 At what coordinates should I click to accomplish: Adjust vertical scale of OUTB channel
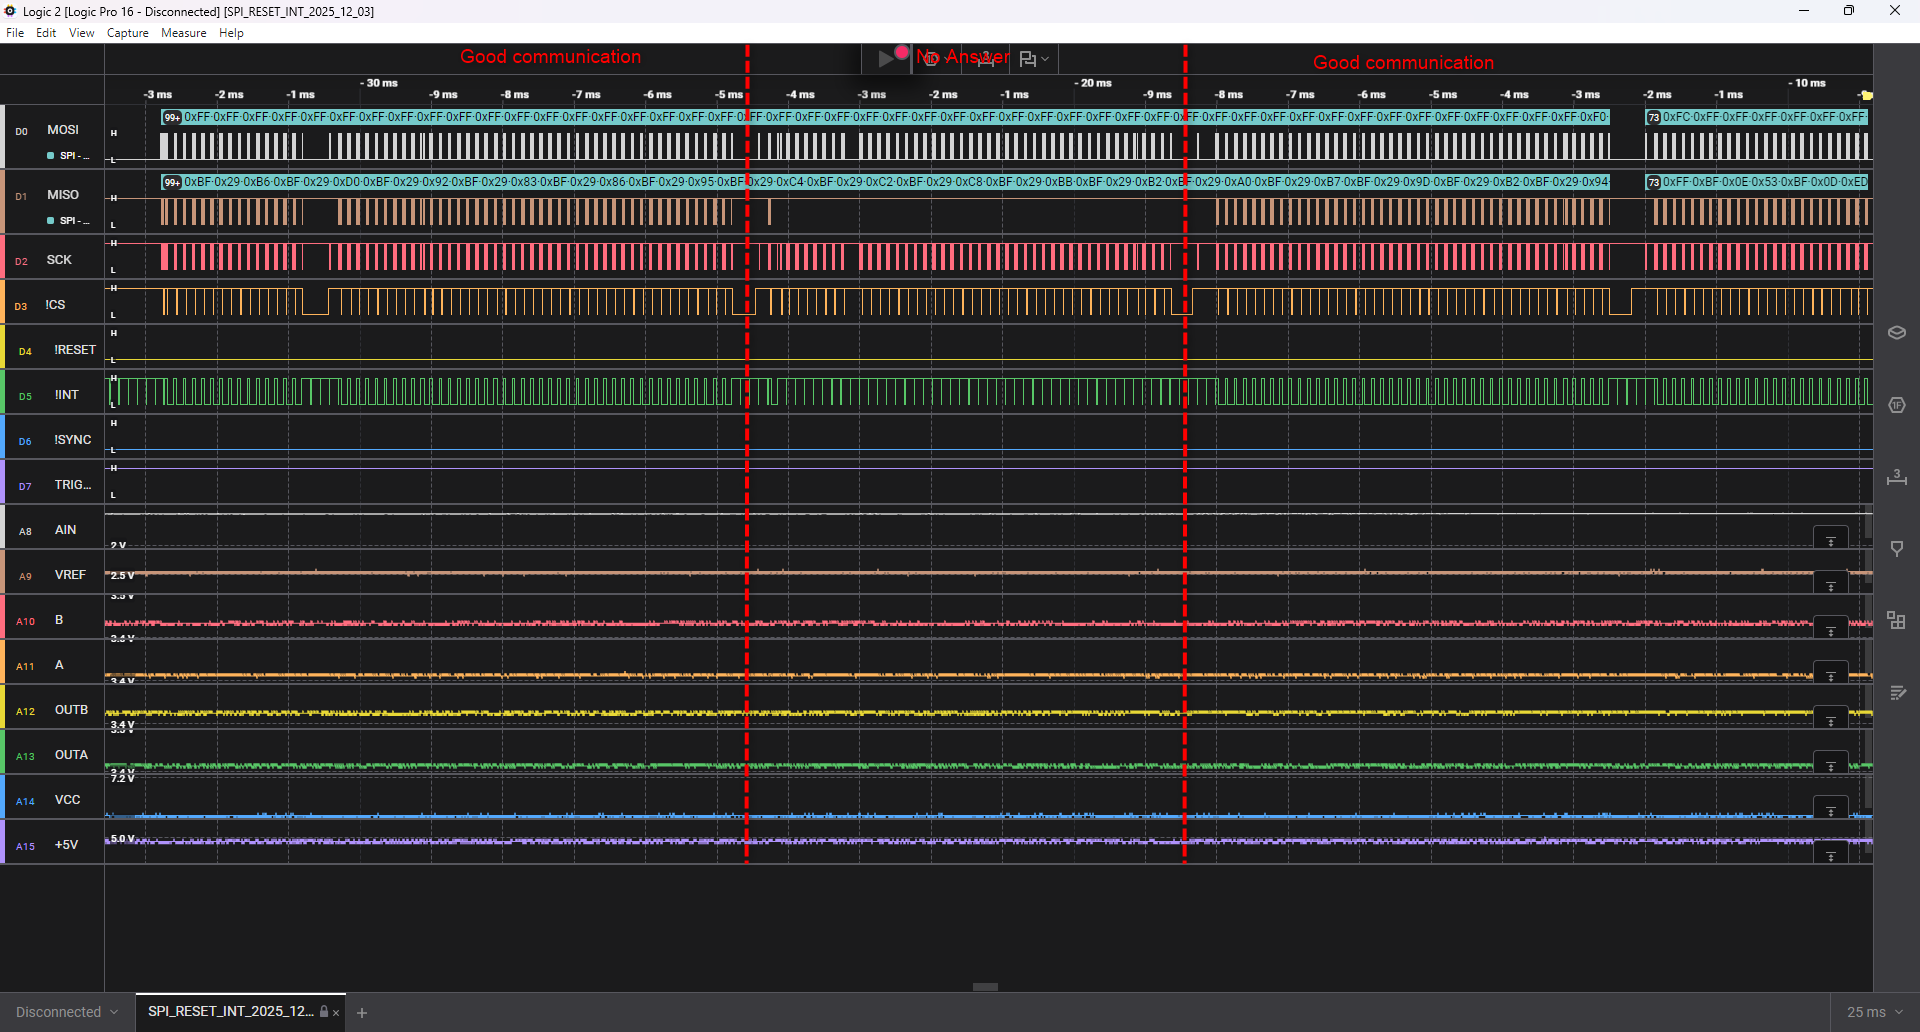click(1831, 719)
